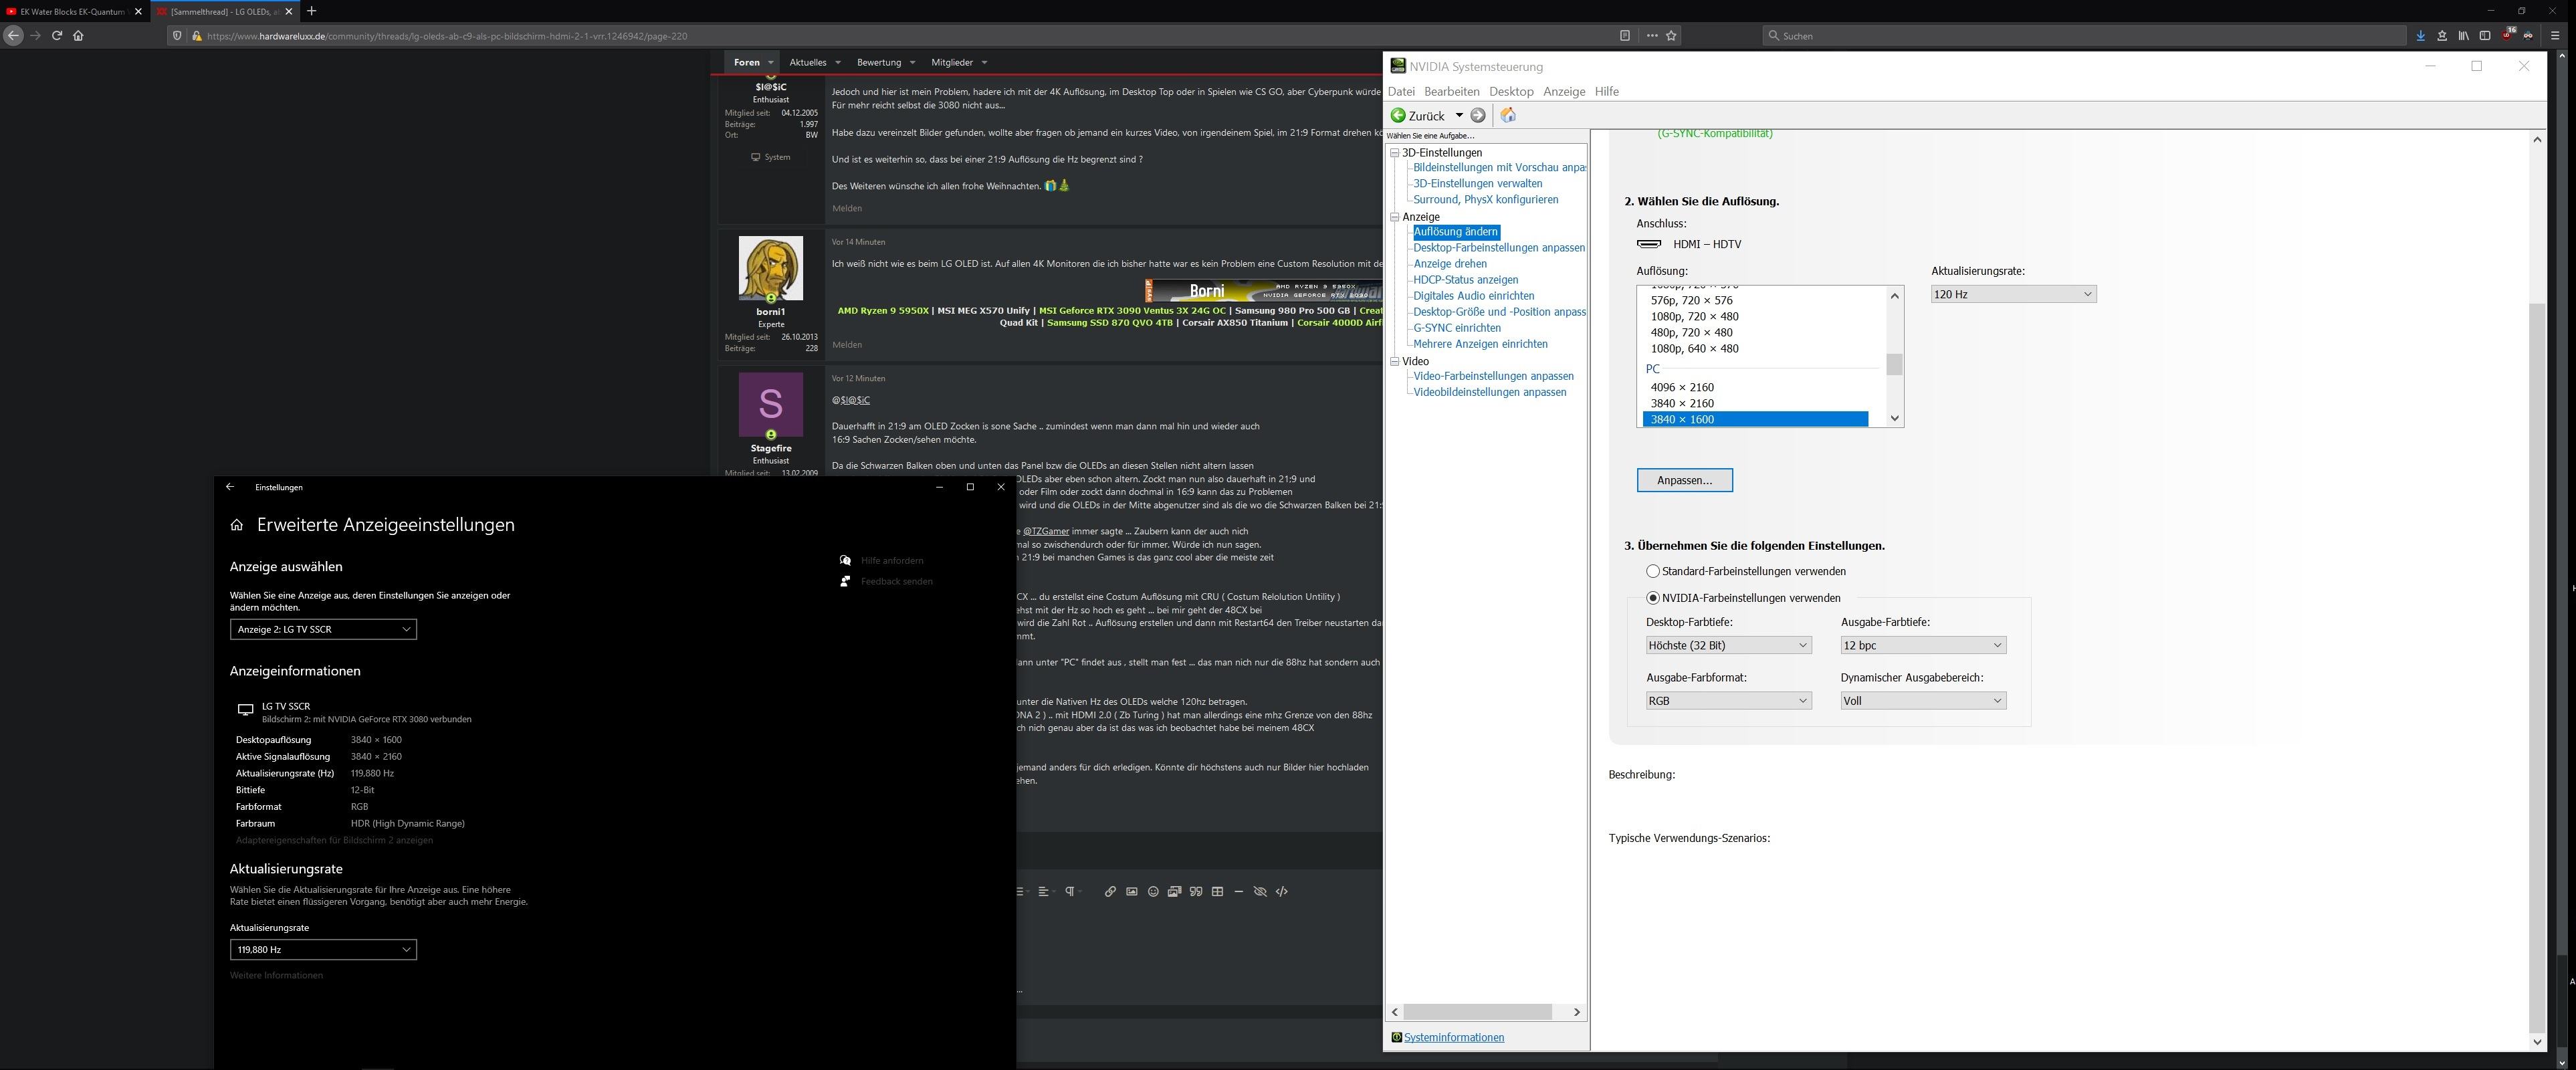Viewport: 2576px width, 1070px height.
Task: Insert image icon in forum editor
Action: point(1131,891)
